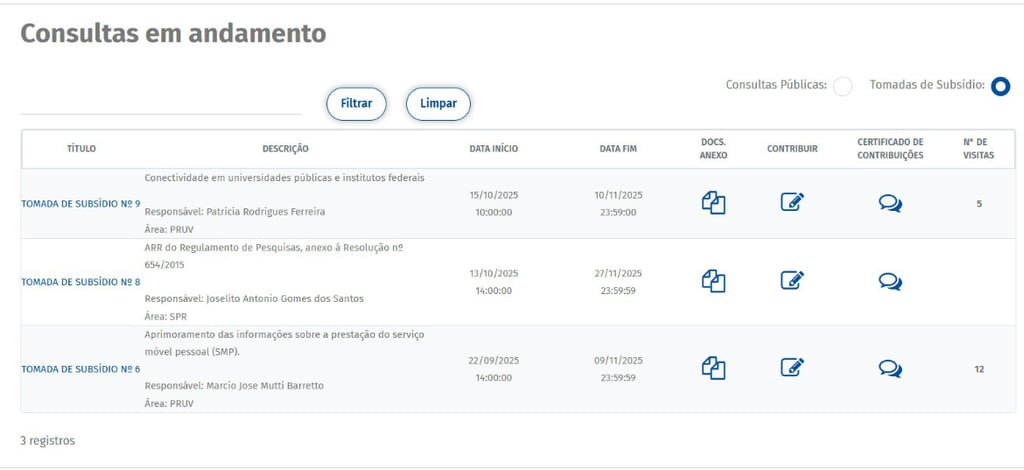Click the Título column header

pyautogui.click(x=81, y=149)
